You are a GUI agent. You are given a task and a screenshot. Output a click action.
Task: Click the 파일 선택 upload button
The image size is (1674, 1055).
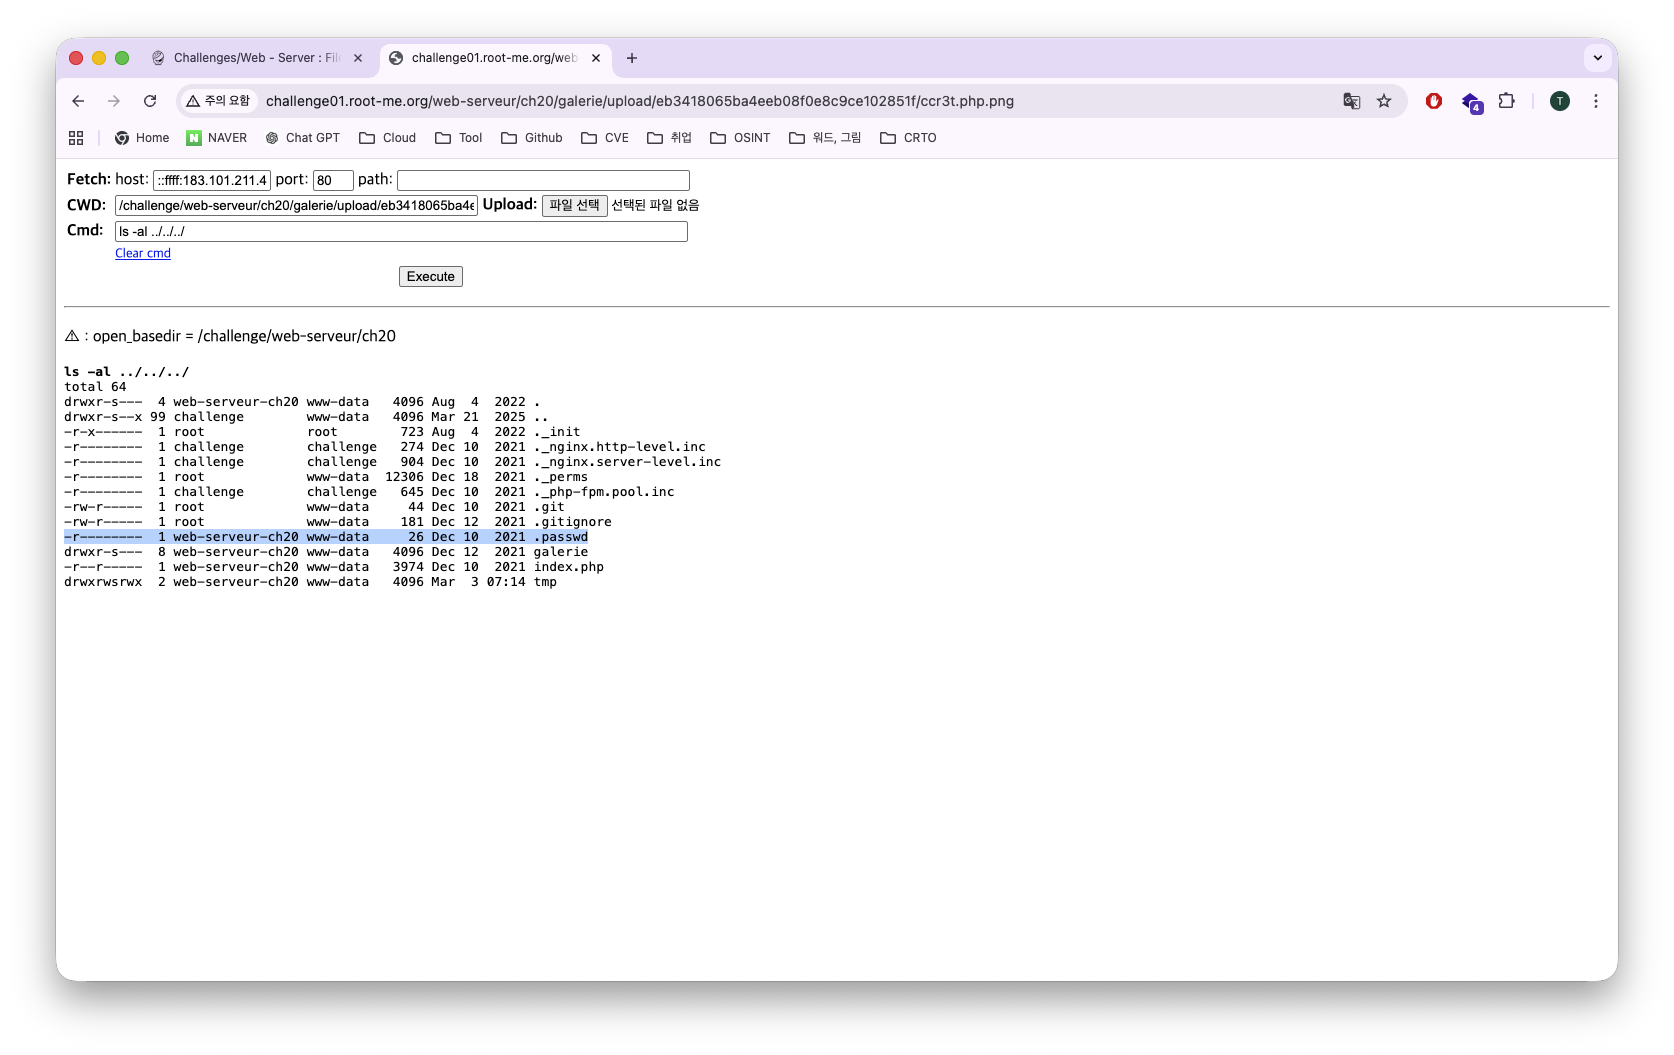tap(575, 205)
